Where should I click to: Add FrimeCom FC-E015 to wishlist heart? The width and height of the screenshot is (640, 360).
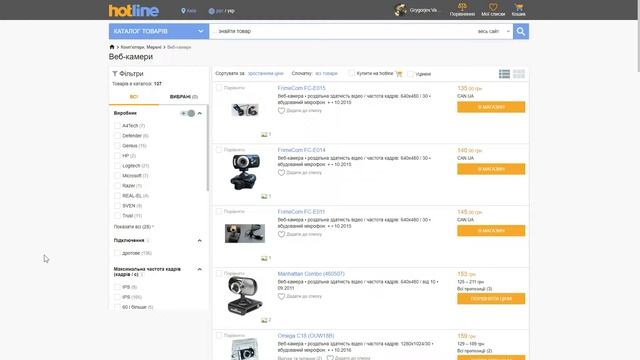point(281,111)
